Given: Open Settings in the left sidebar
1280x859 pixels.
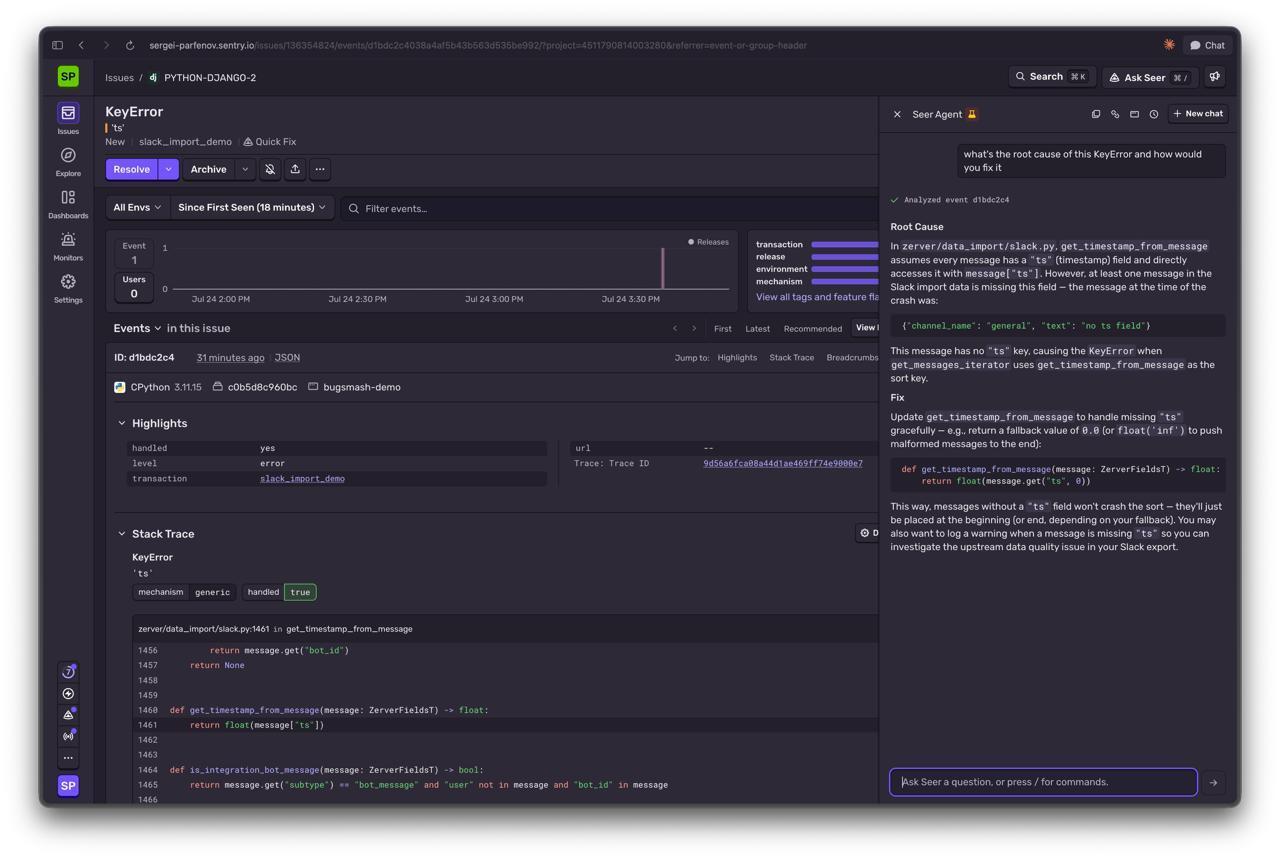Looking at the screenshot, I should click(x=68, y=287).
